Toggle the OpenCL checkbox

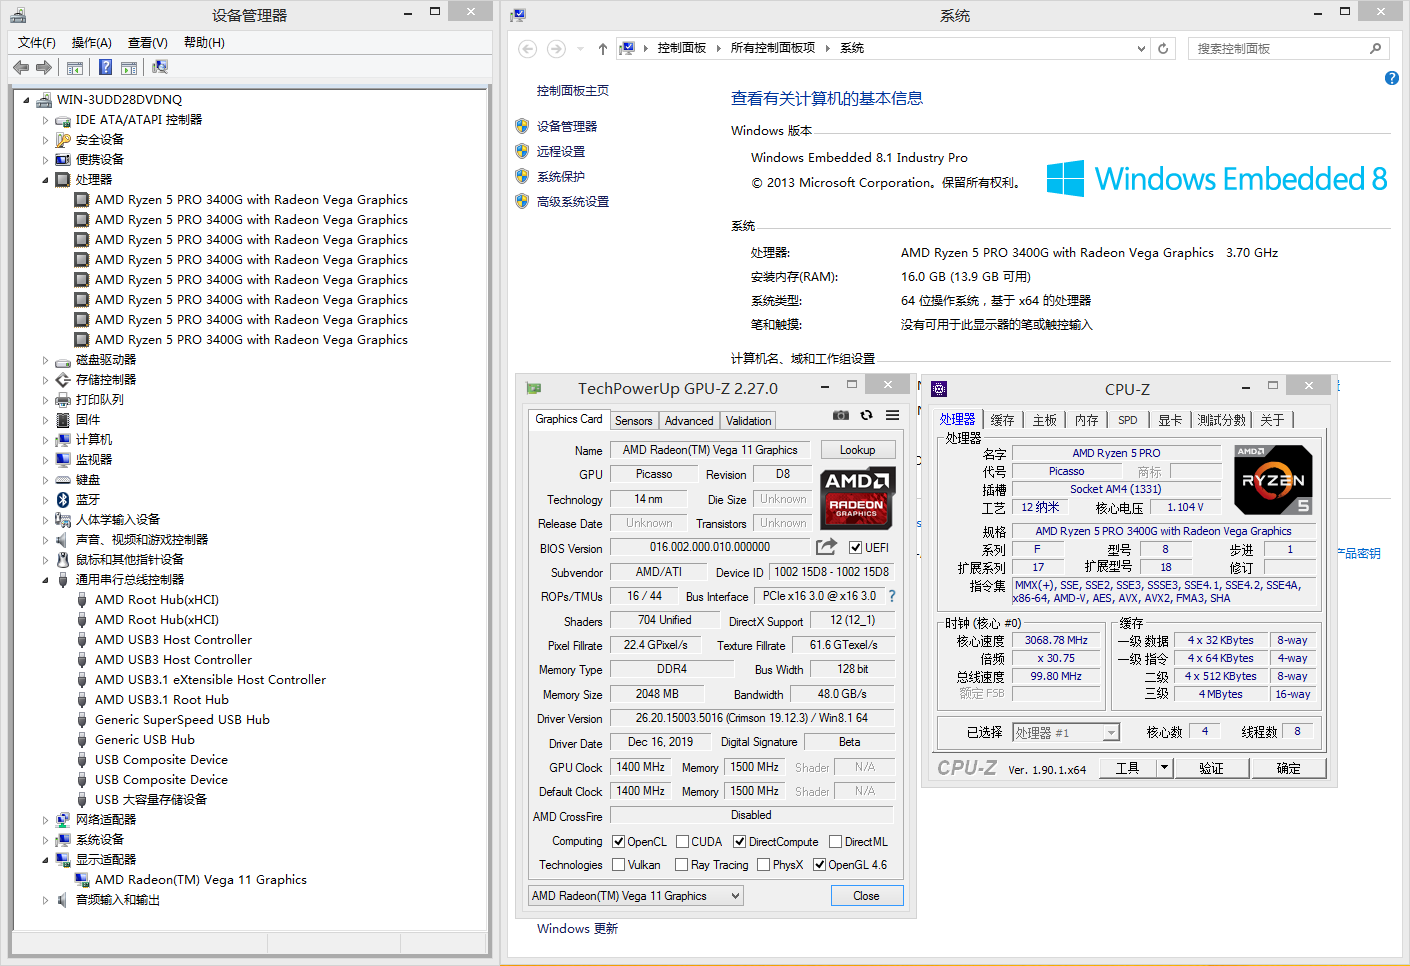coord(618,841)
